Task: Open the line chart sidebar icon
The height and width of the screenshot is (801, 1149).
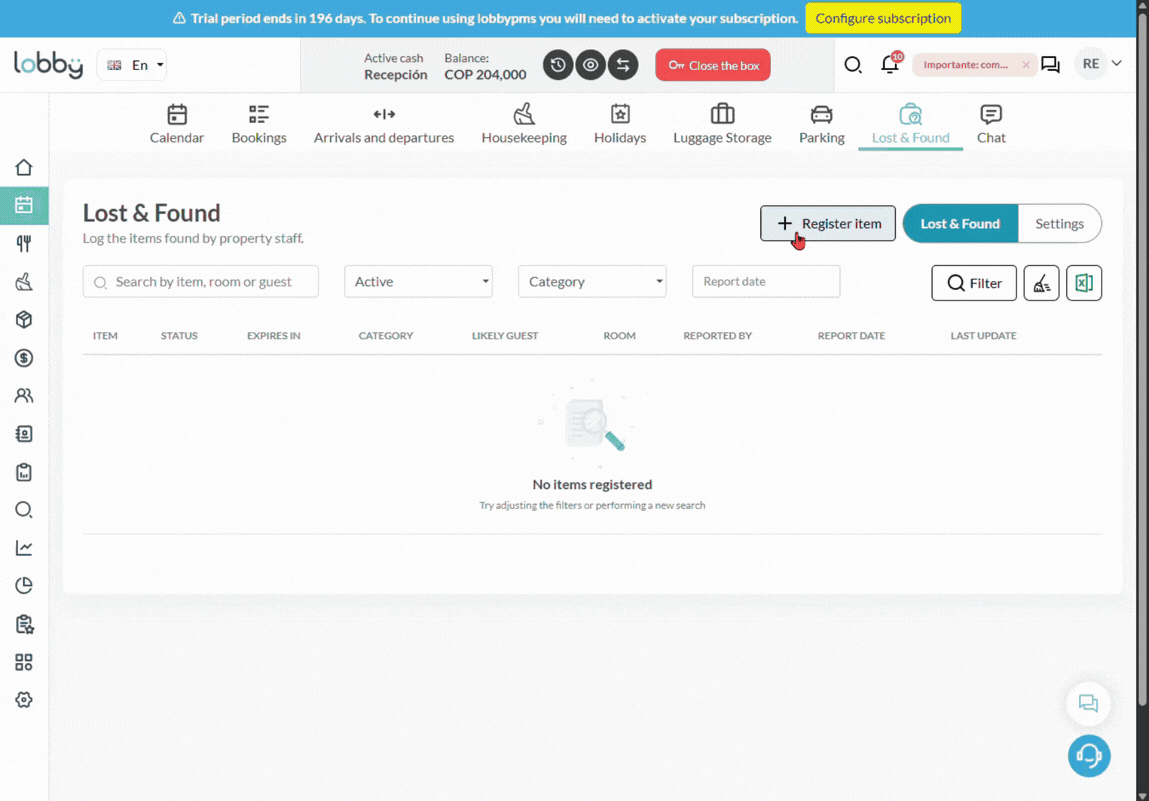Action: (x=23, y=548)
